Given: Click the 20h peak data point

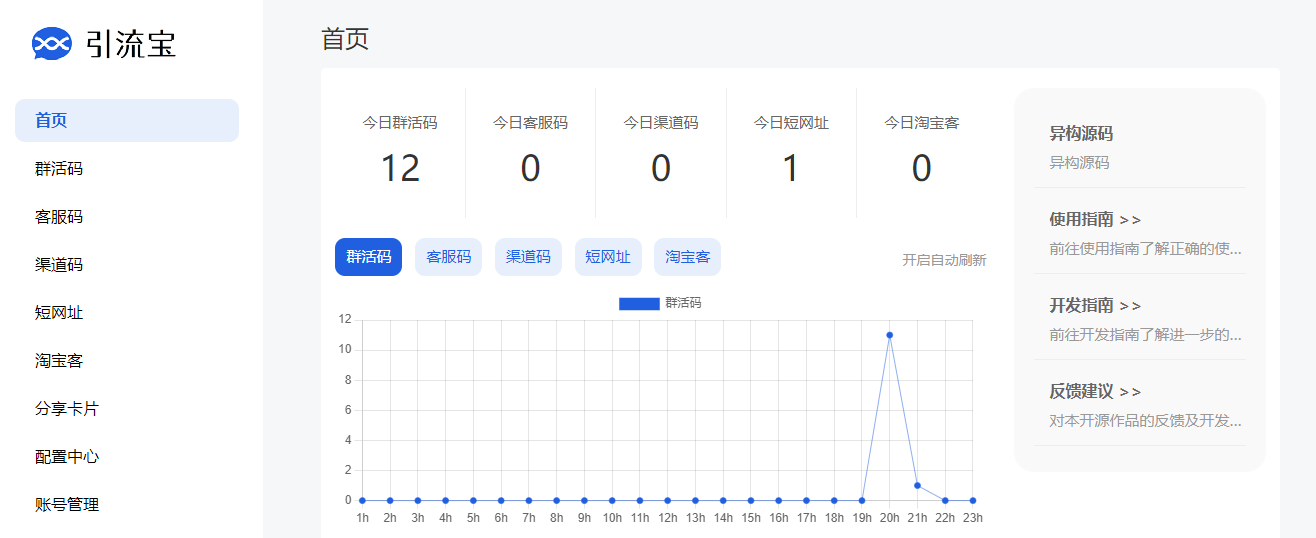Looking at the screenshot, I should (889, 335).
